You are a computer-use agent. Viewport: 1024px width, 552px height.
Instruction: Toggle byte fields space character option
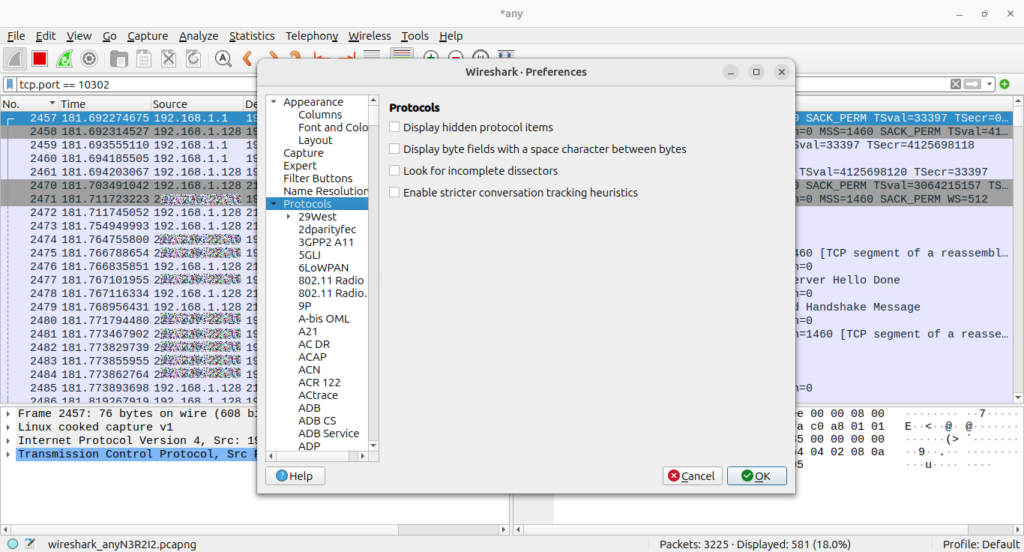click(394, 148)
